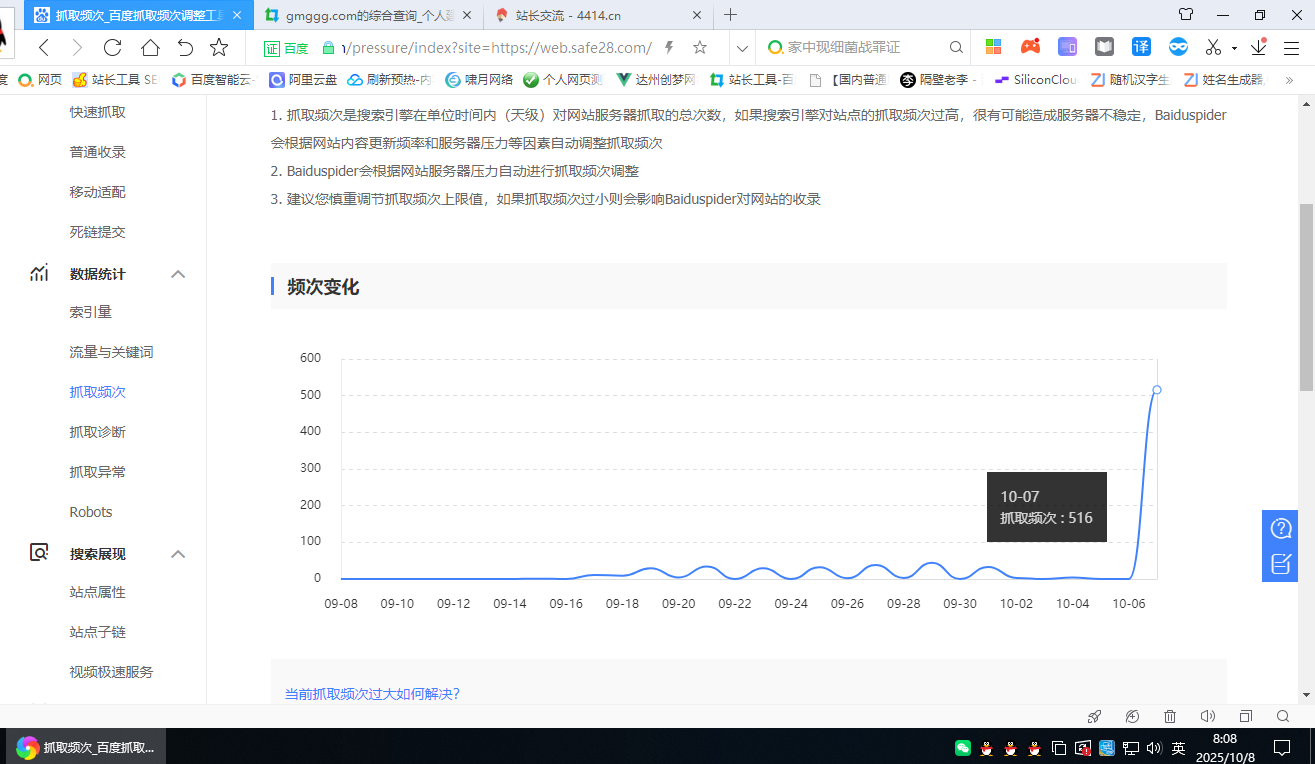Click the 10-07 data point on the chart
The height and width of the screenshot is (764, 1315).
[1157, 390]
